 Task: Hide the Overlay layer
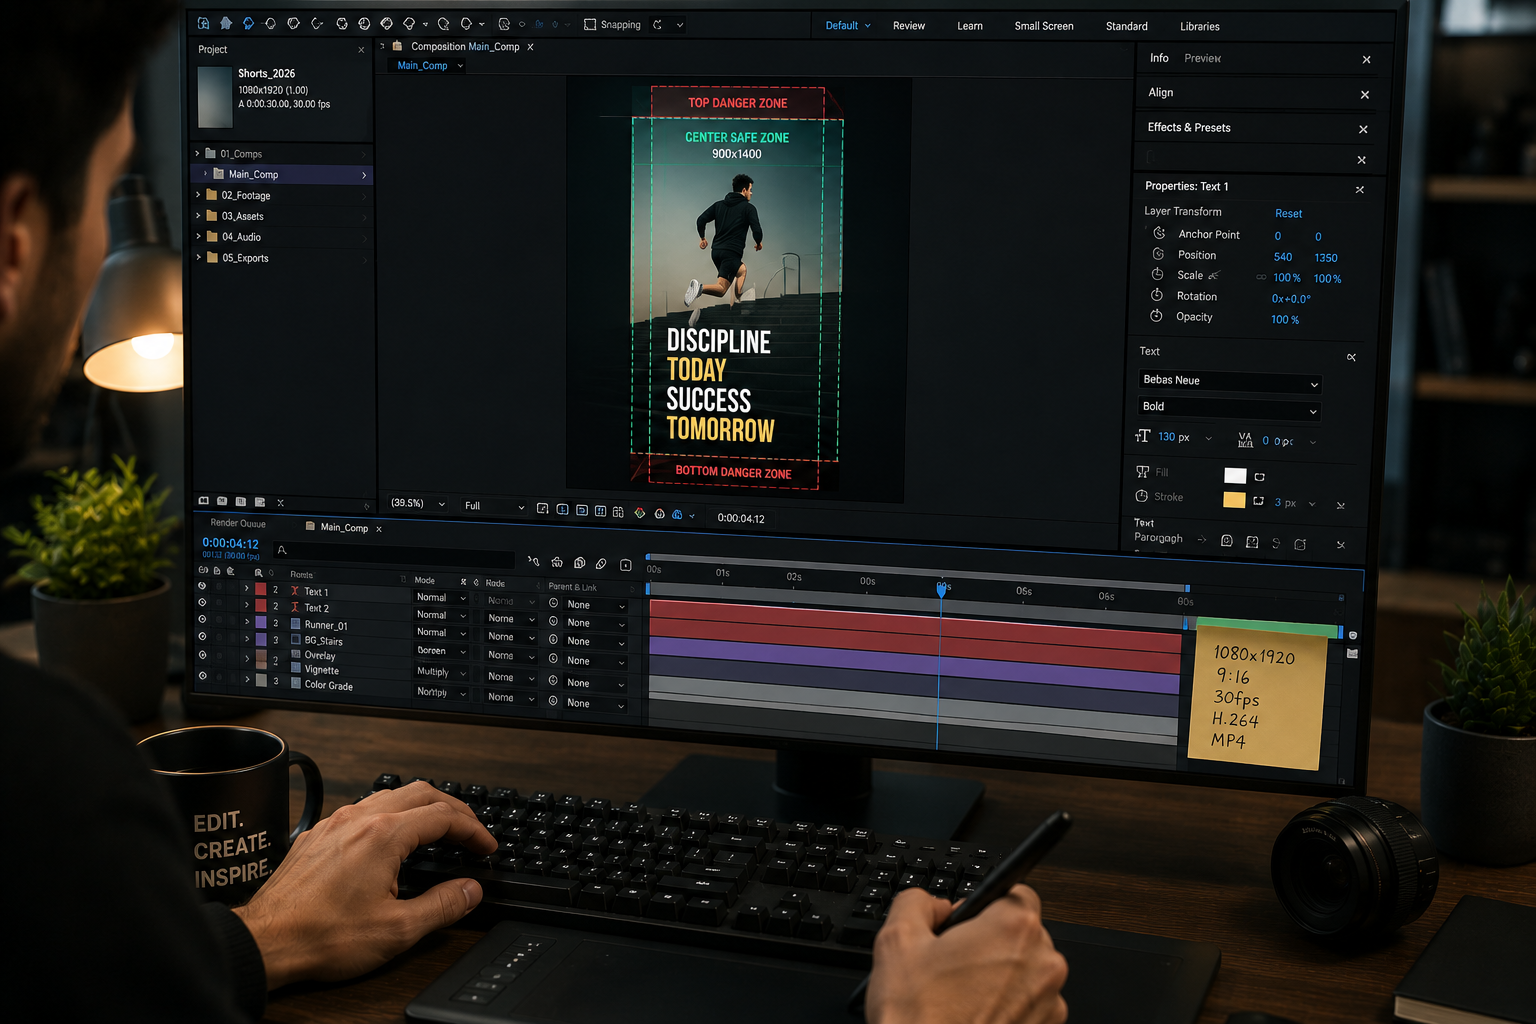(x=202, y=655)
